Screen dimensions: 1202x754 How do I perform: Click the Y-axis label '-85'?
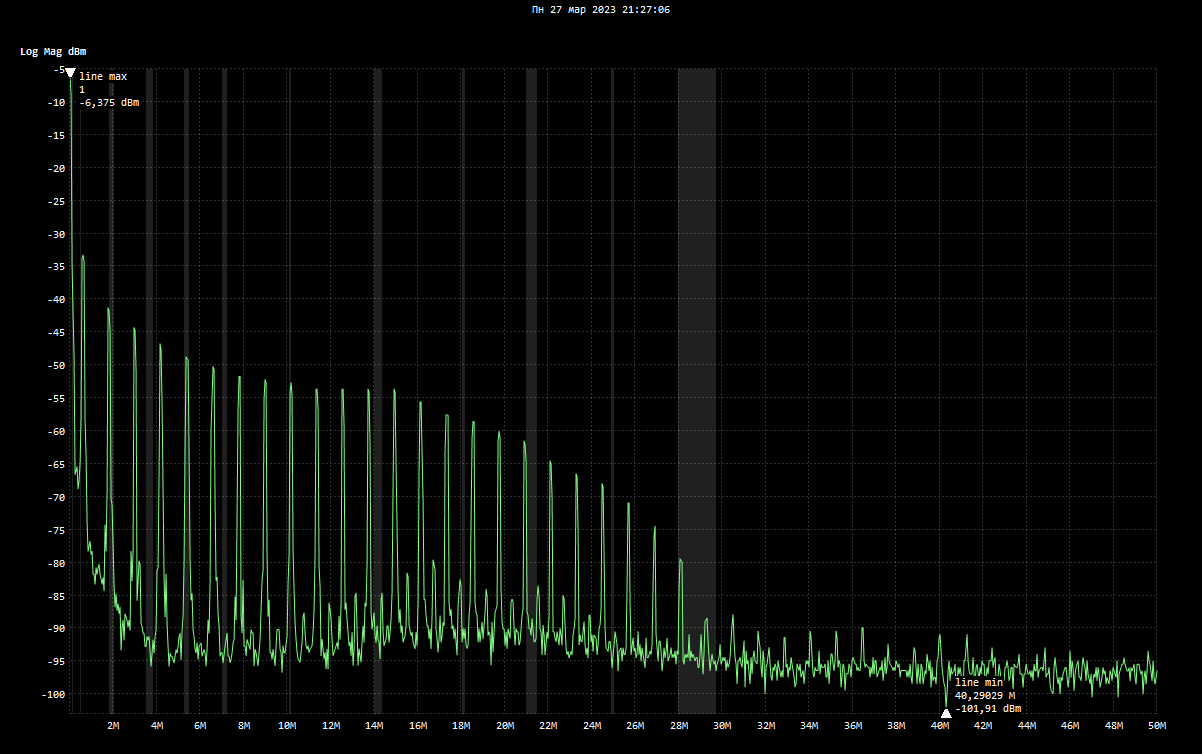(56, 596)
